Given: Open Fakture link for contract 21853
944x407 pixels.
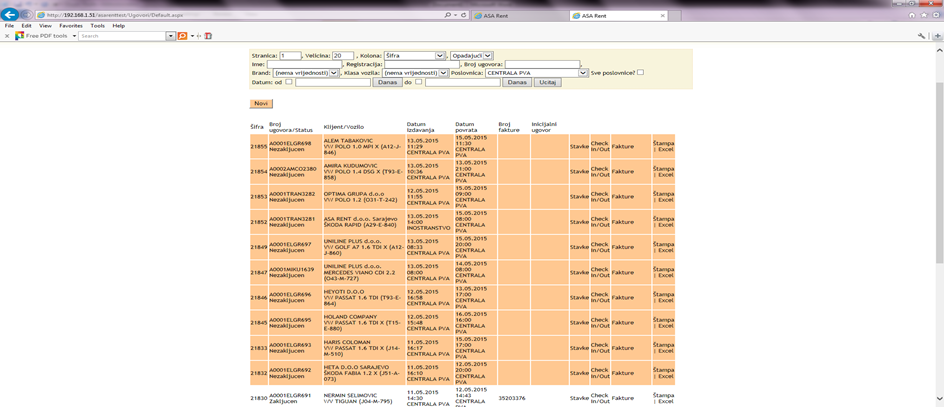Looking at the screenshot, I should click(623, 197).
